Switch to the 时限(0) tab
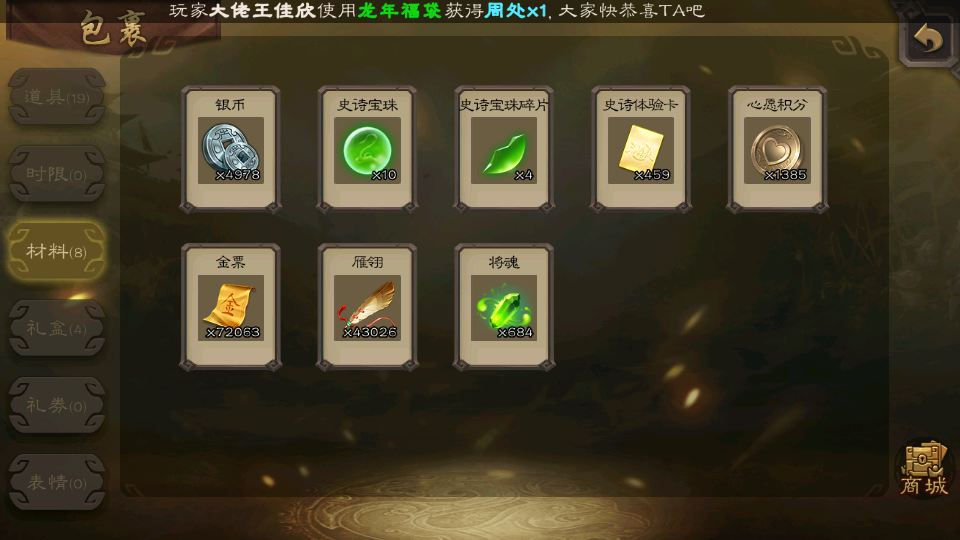 click(x=56, y=174)
